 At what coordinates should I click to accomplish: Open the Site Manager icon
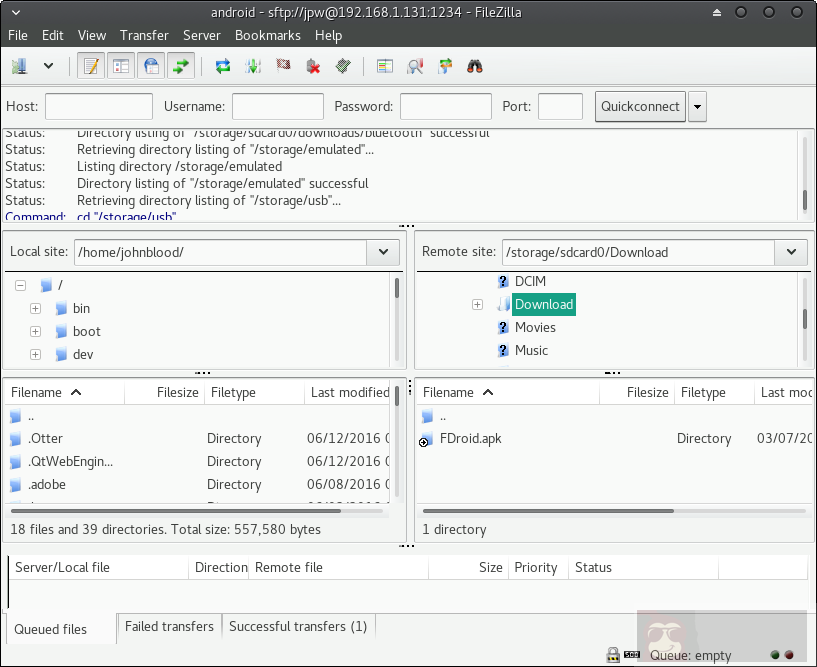pyautogui.click(x=19, y=66)
